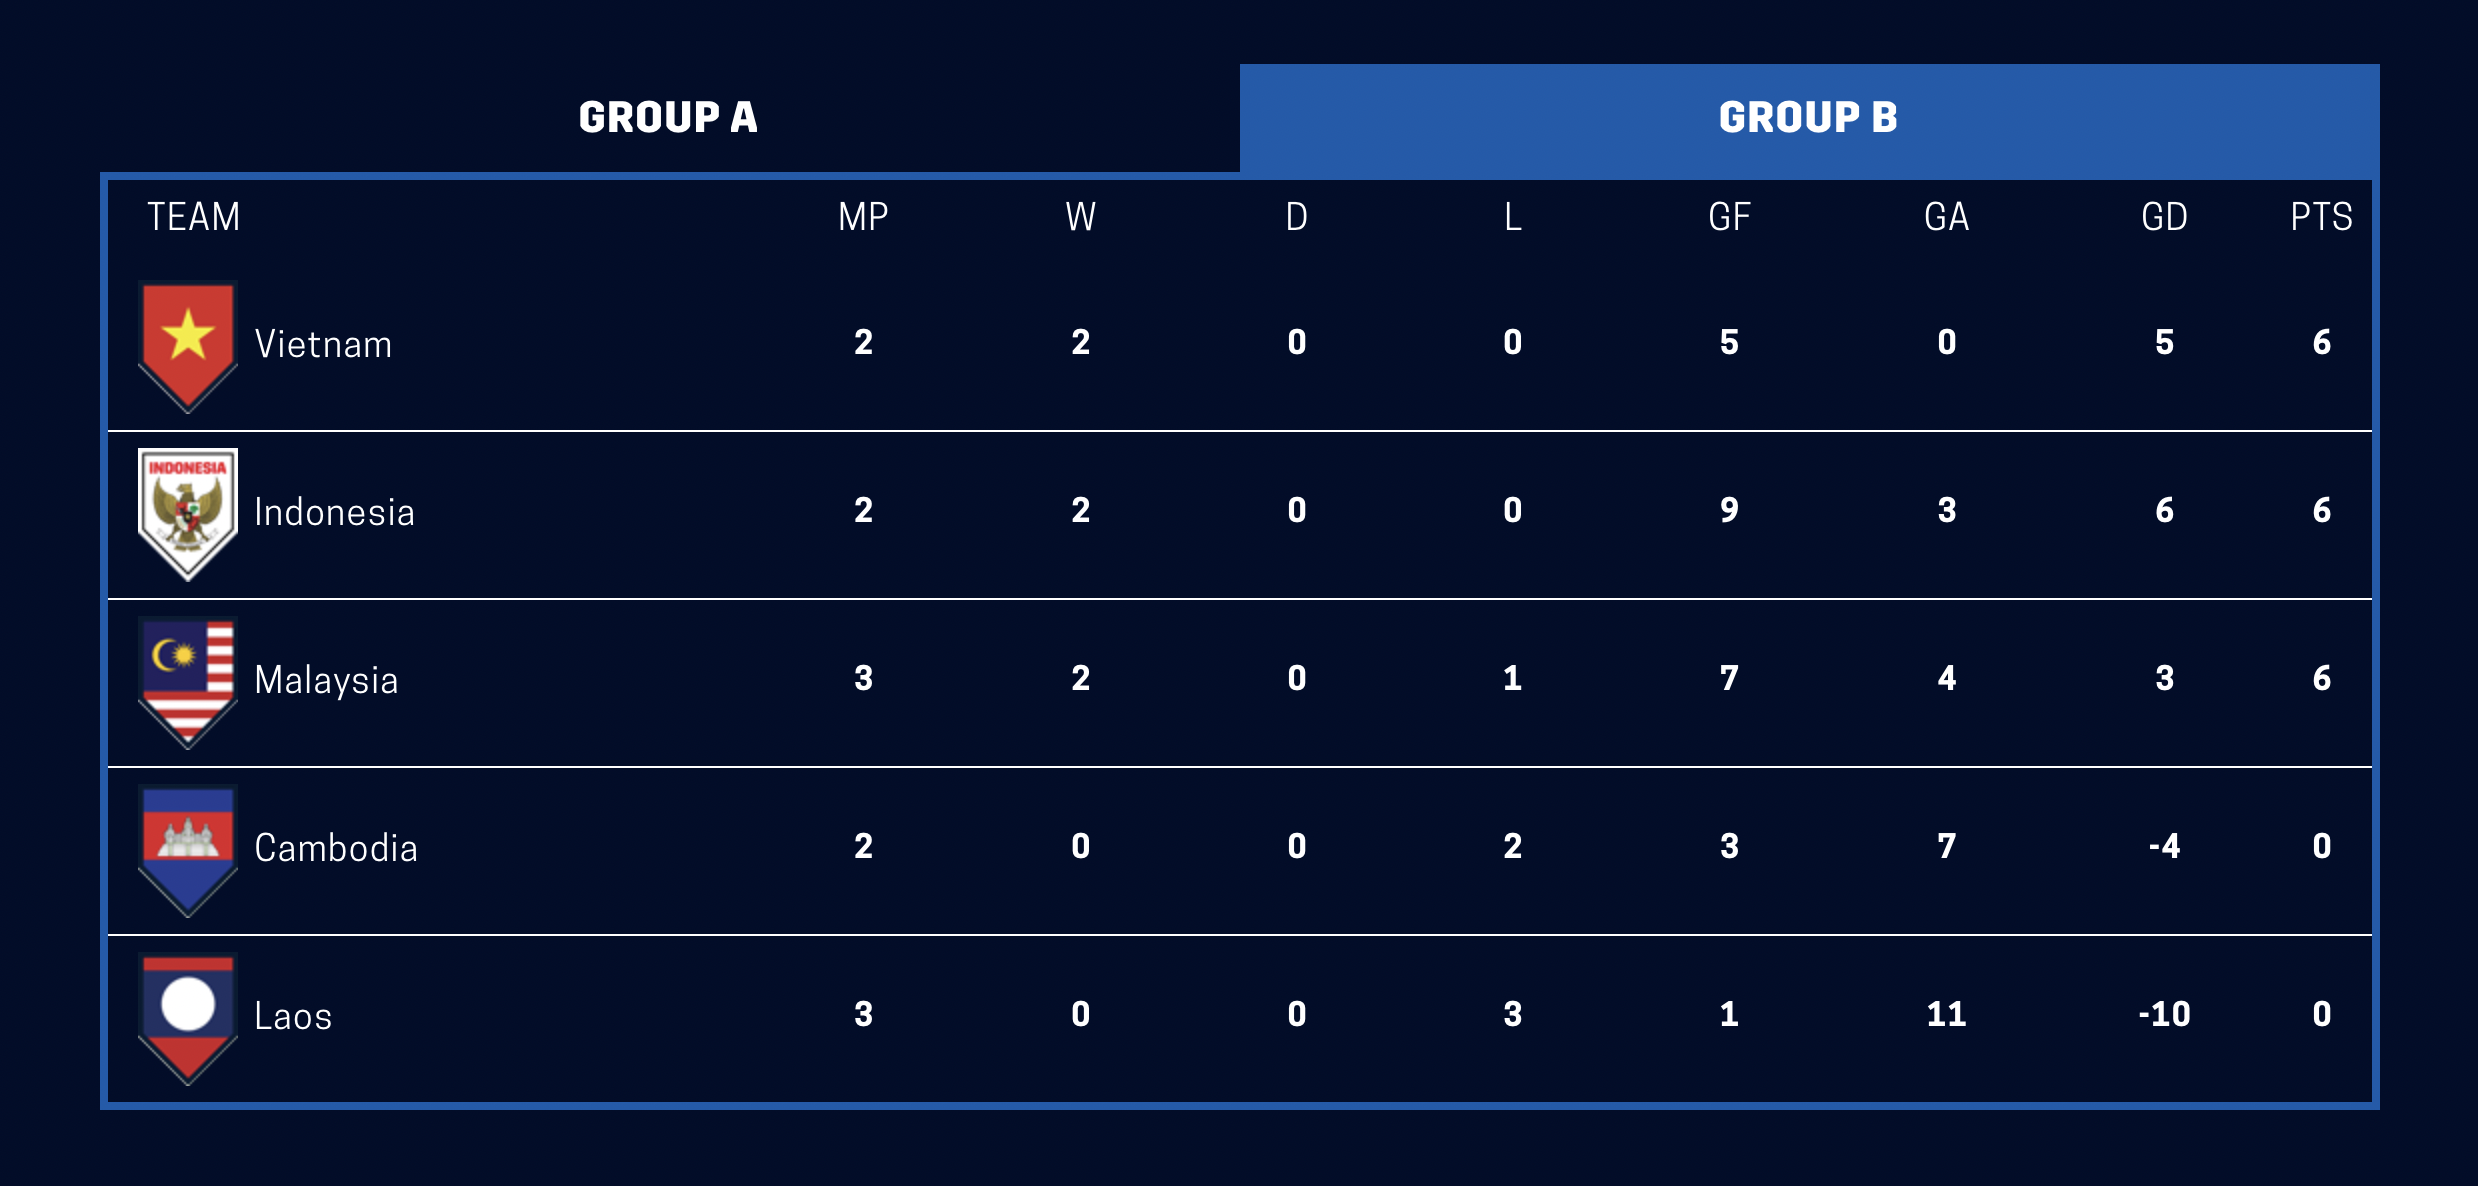This screenshot has width=2478, height=1186.
Task: Open the Cambodia team name link
Action: click(x=336, y=848)
